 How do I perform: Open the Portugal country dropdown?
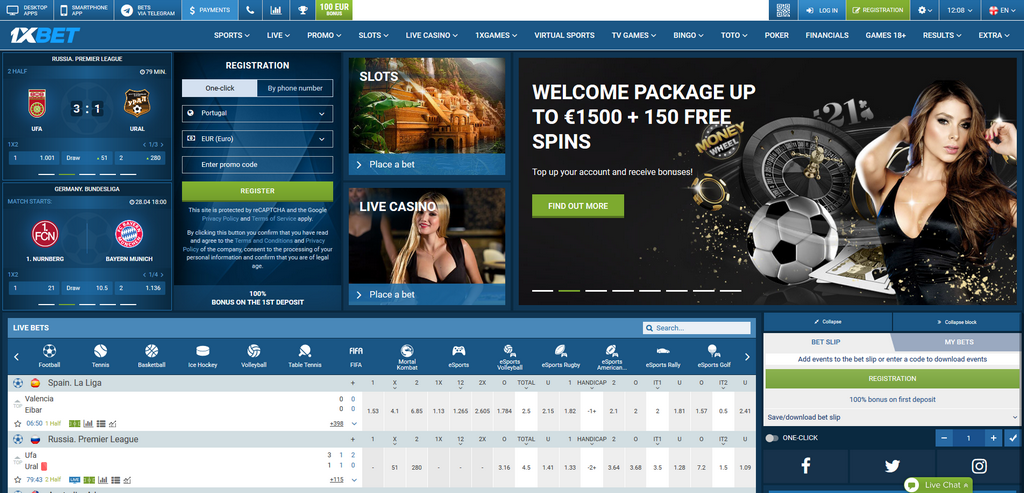[x=257, y=113]
